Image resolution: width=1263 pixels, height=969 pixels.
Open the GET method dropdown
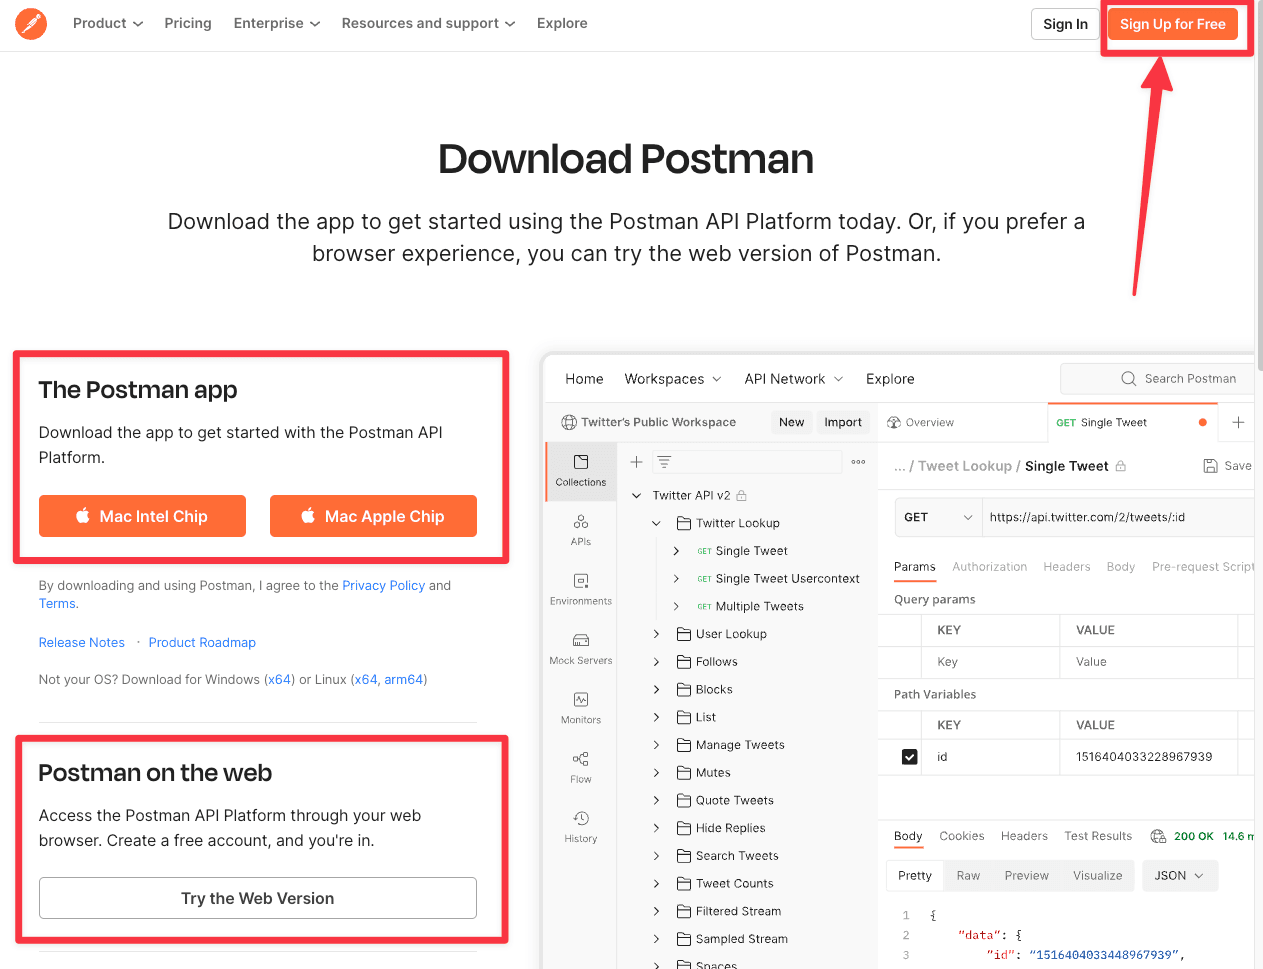point(938,517)
